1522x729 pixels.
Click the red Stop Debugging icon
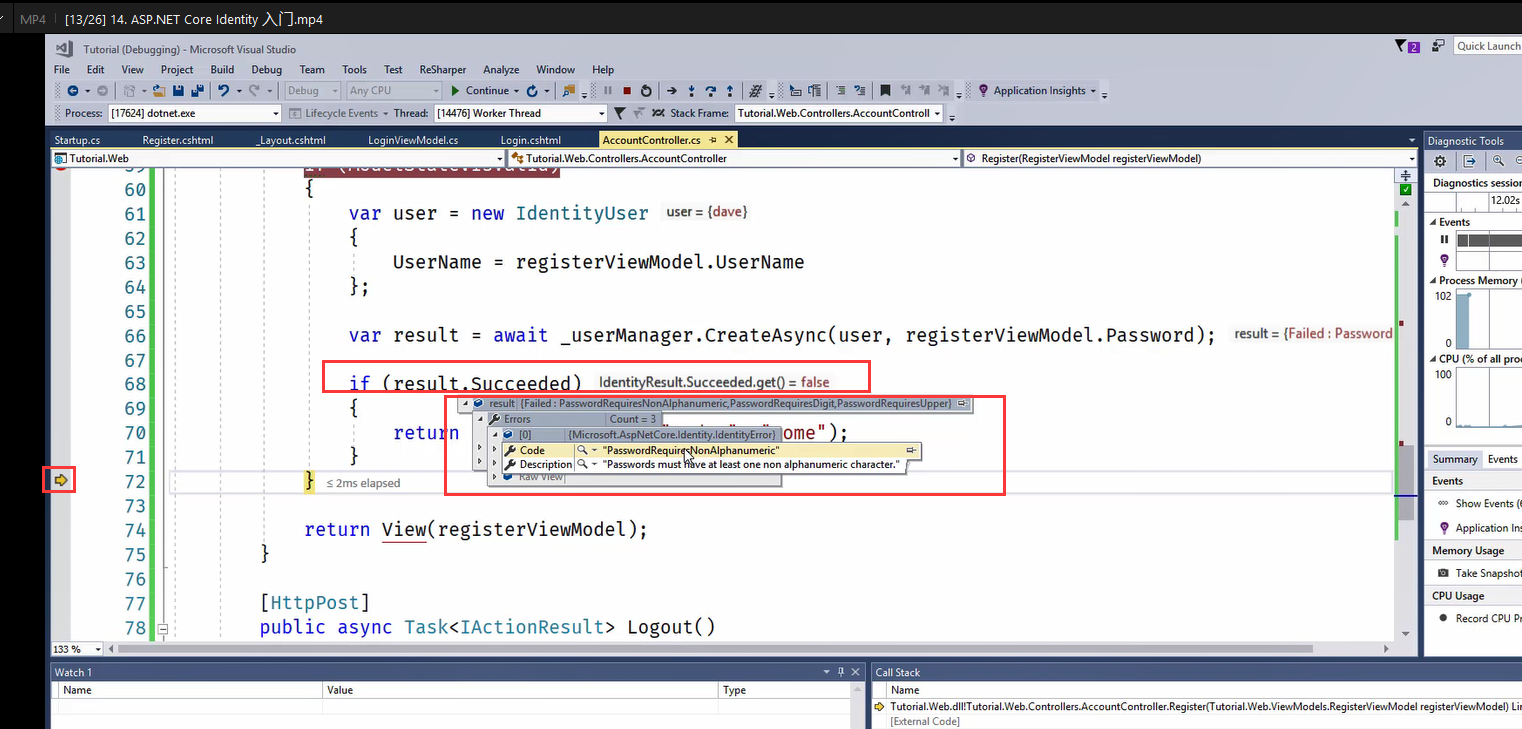(628, 90)
